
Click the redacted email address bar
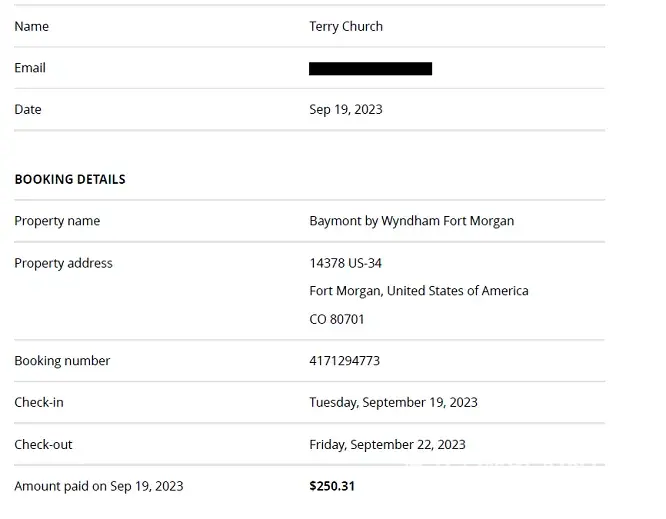pos(370,68)
